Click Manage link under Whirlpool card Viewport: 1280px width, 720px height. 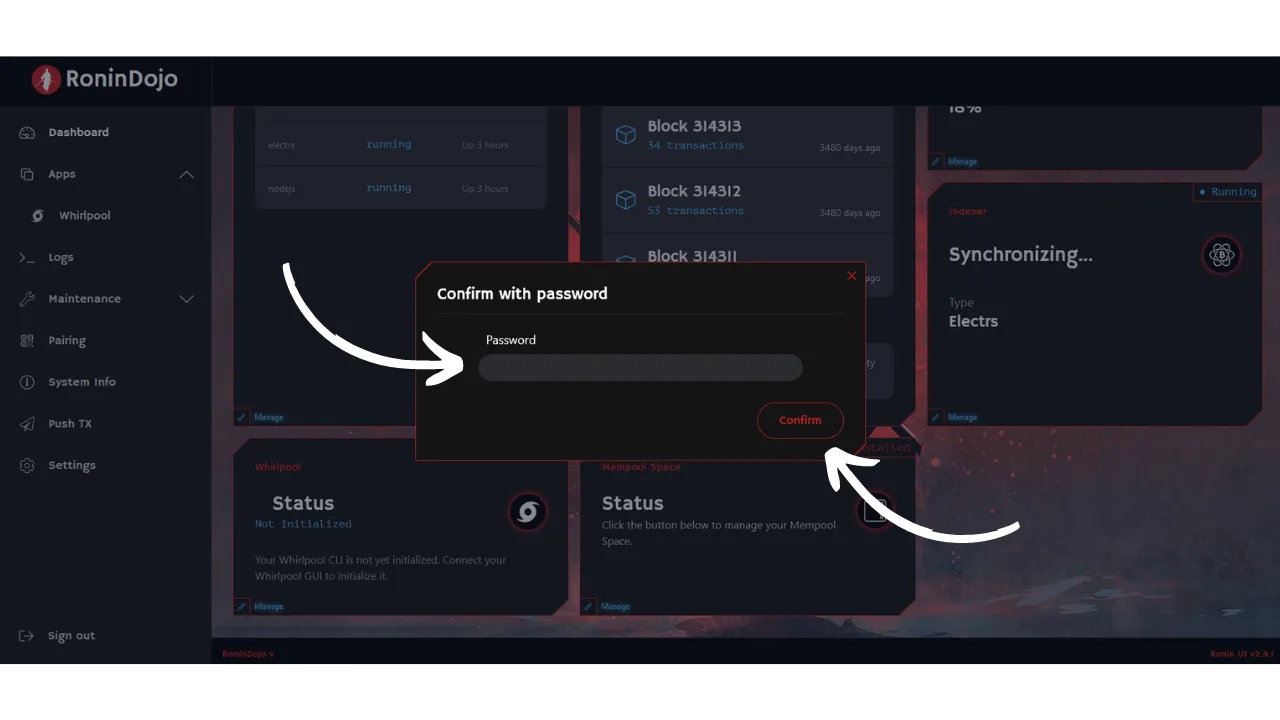coord(268,606)
